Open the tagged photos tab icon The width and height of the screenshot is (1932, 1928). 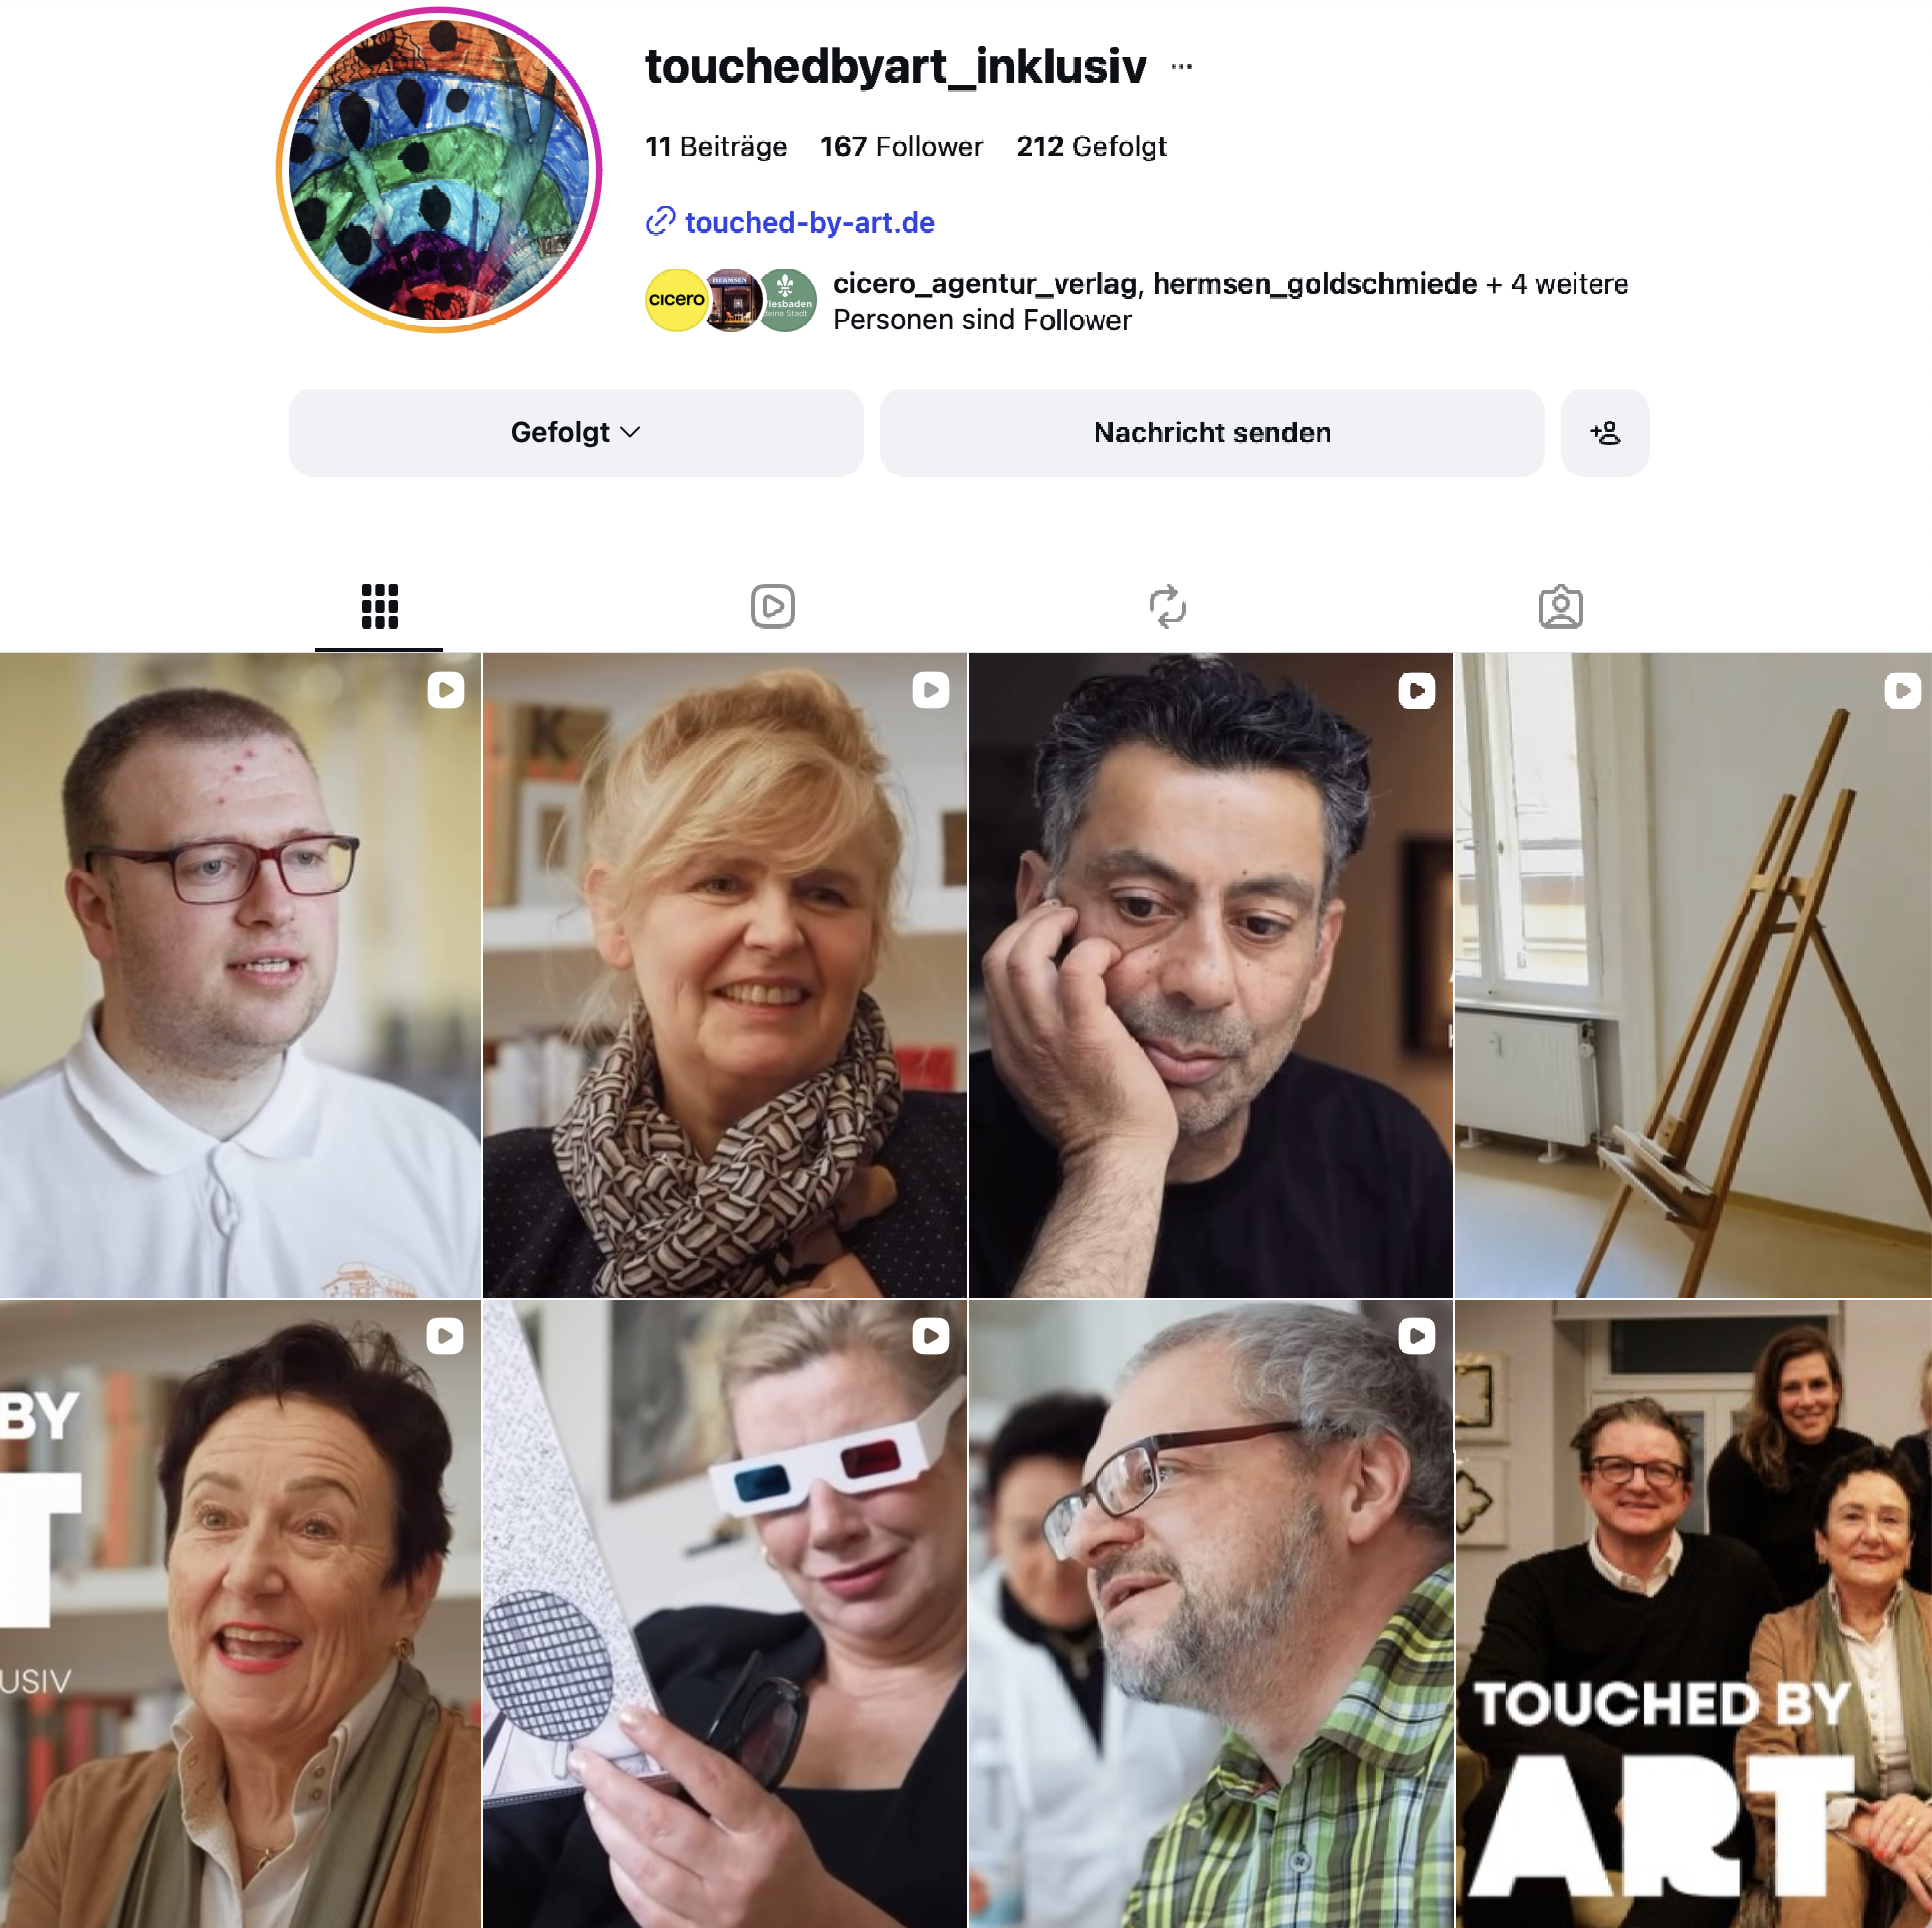point(1560,606)
